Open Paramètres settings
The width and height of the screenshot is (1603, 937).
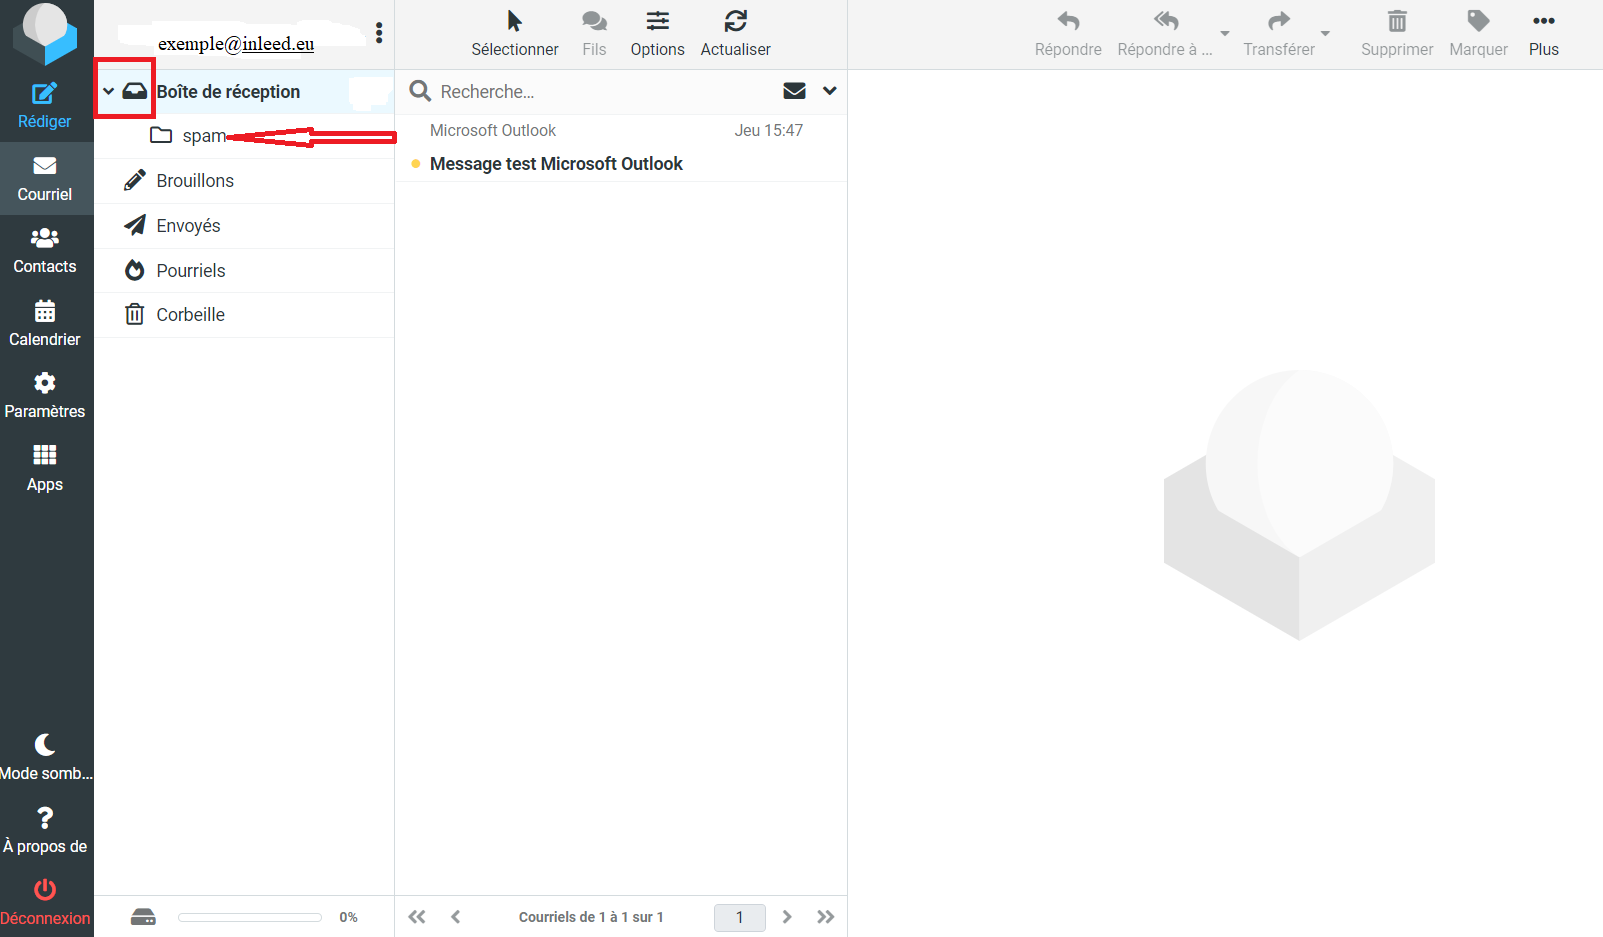45,396
